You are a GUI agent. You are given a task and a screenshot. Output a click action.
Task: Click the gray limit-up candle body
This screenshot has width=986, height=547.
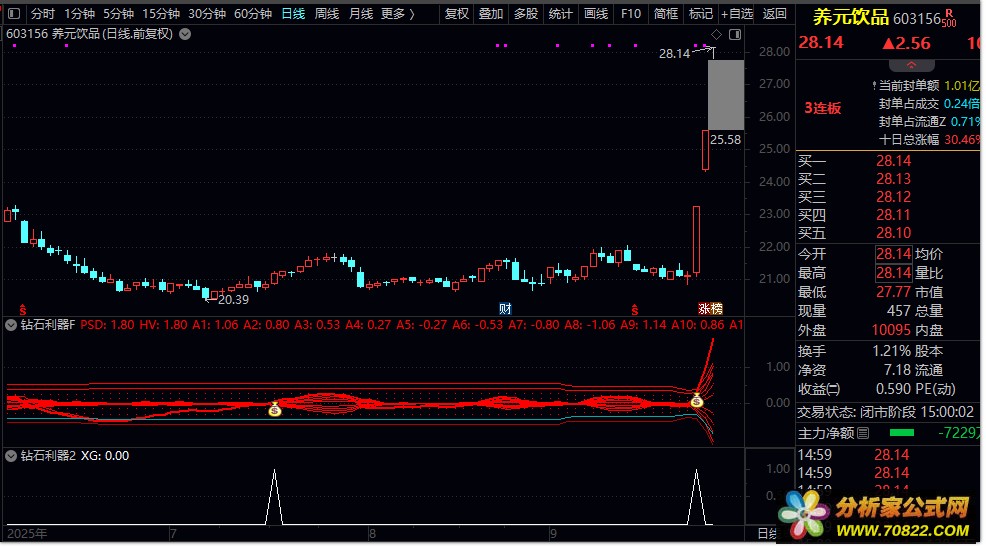click(x=726, y=95)
